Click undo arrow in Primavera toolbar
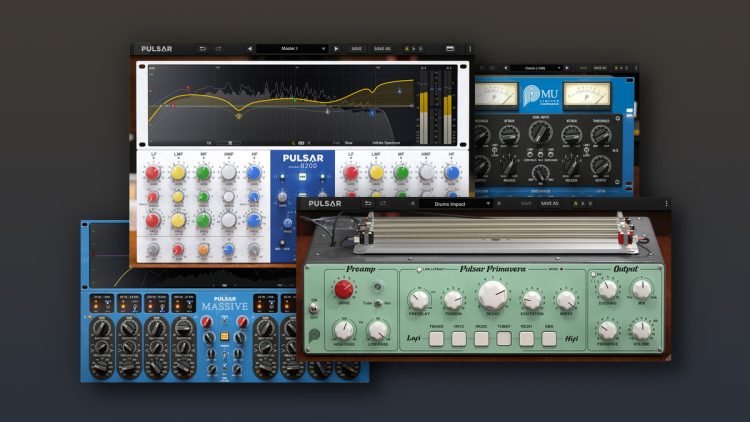 [x=368, y=203]
